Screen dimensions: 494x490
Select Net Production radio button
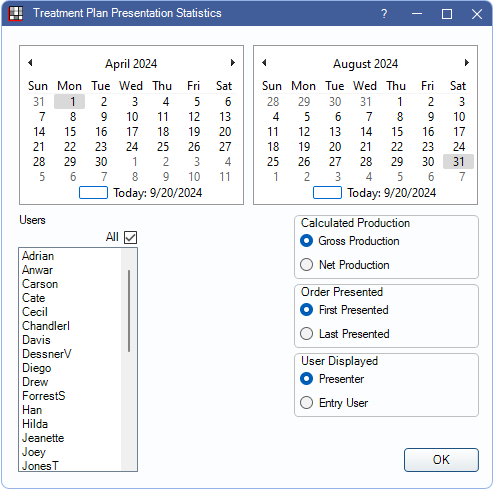click(x=306, y=265)
